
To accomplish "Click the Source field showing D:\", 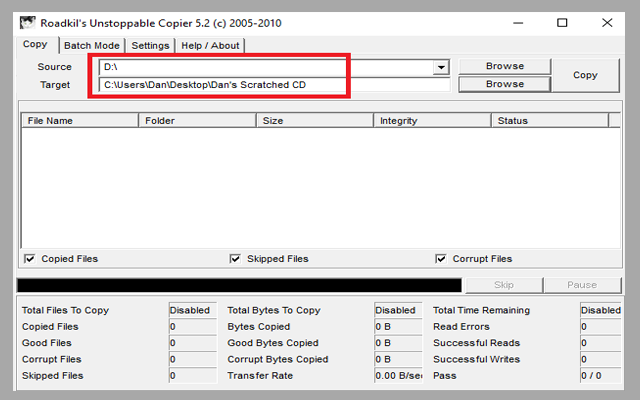I will pyautogui.click(x=266, y=67).
